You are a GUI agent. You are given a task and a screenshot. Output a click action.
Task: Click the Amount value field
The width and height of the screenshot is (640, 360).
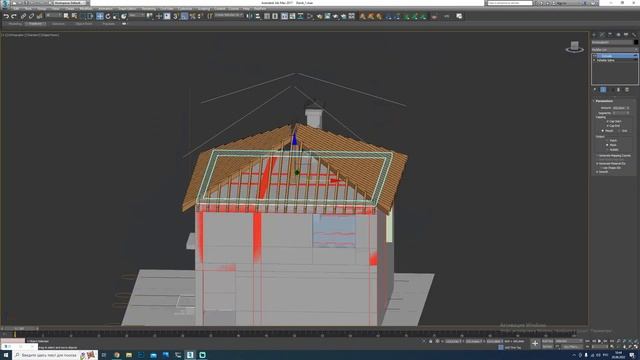pyautogui.click(x=619, y=108)
